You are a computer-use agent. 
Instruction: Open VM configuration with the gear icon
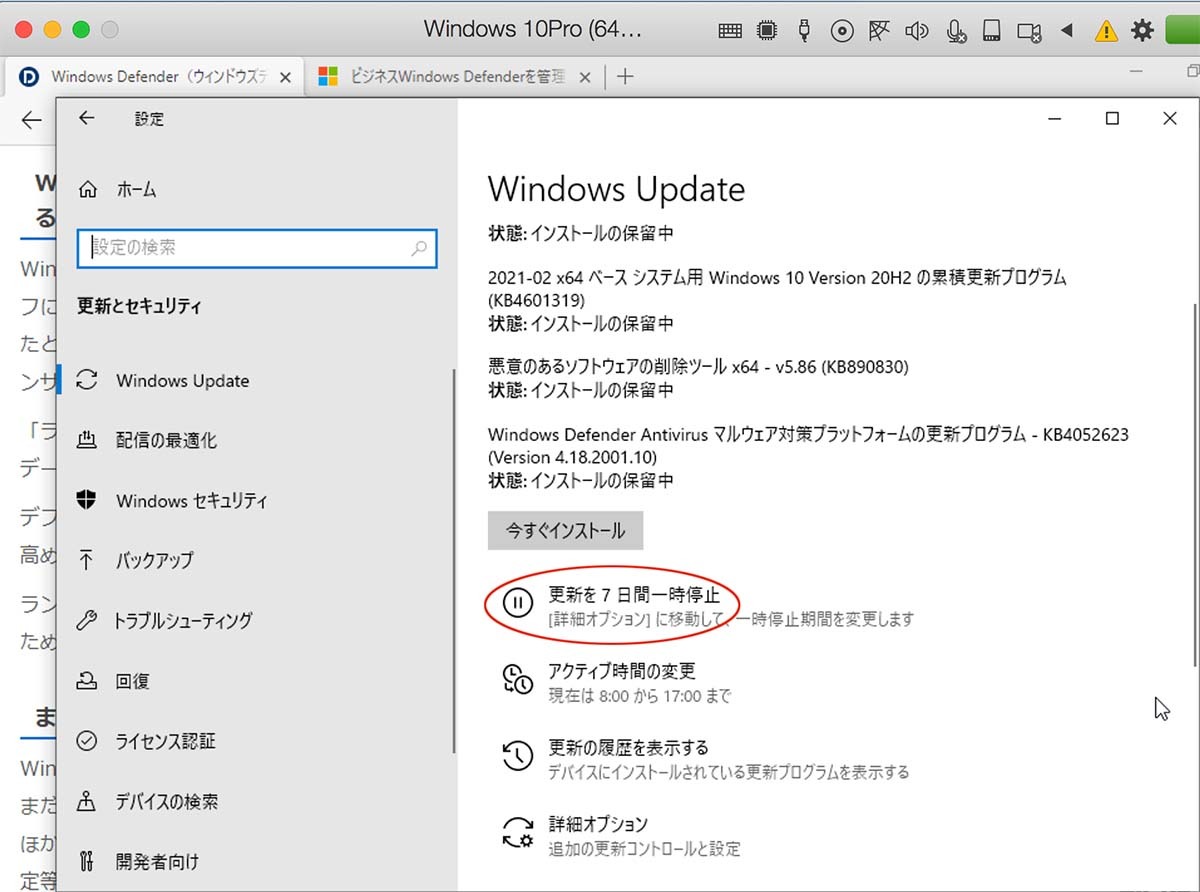coord(1142,31)
